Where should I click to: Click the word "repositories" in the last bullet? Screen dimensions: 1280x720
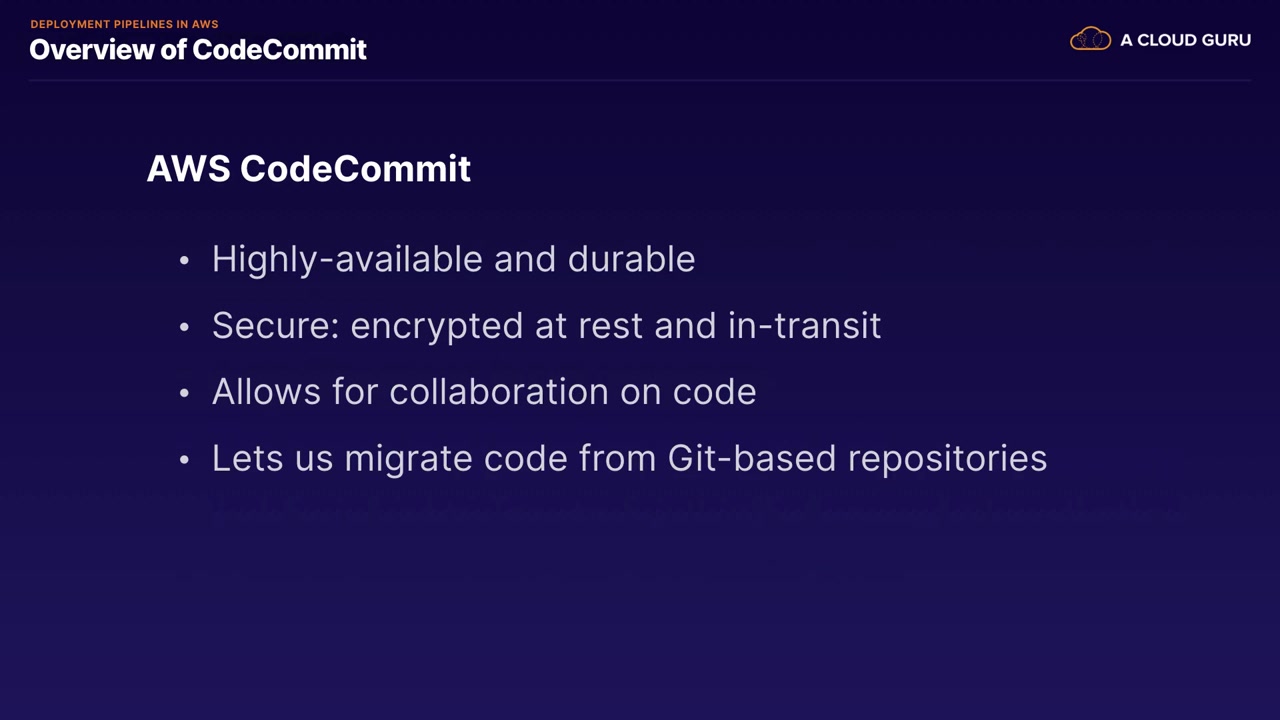click(x=947, y=458)
